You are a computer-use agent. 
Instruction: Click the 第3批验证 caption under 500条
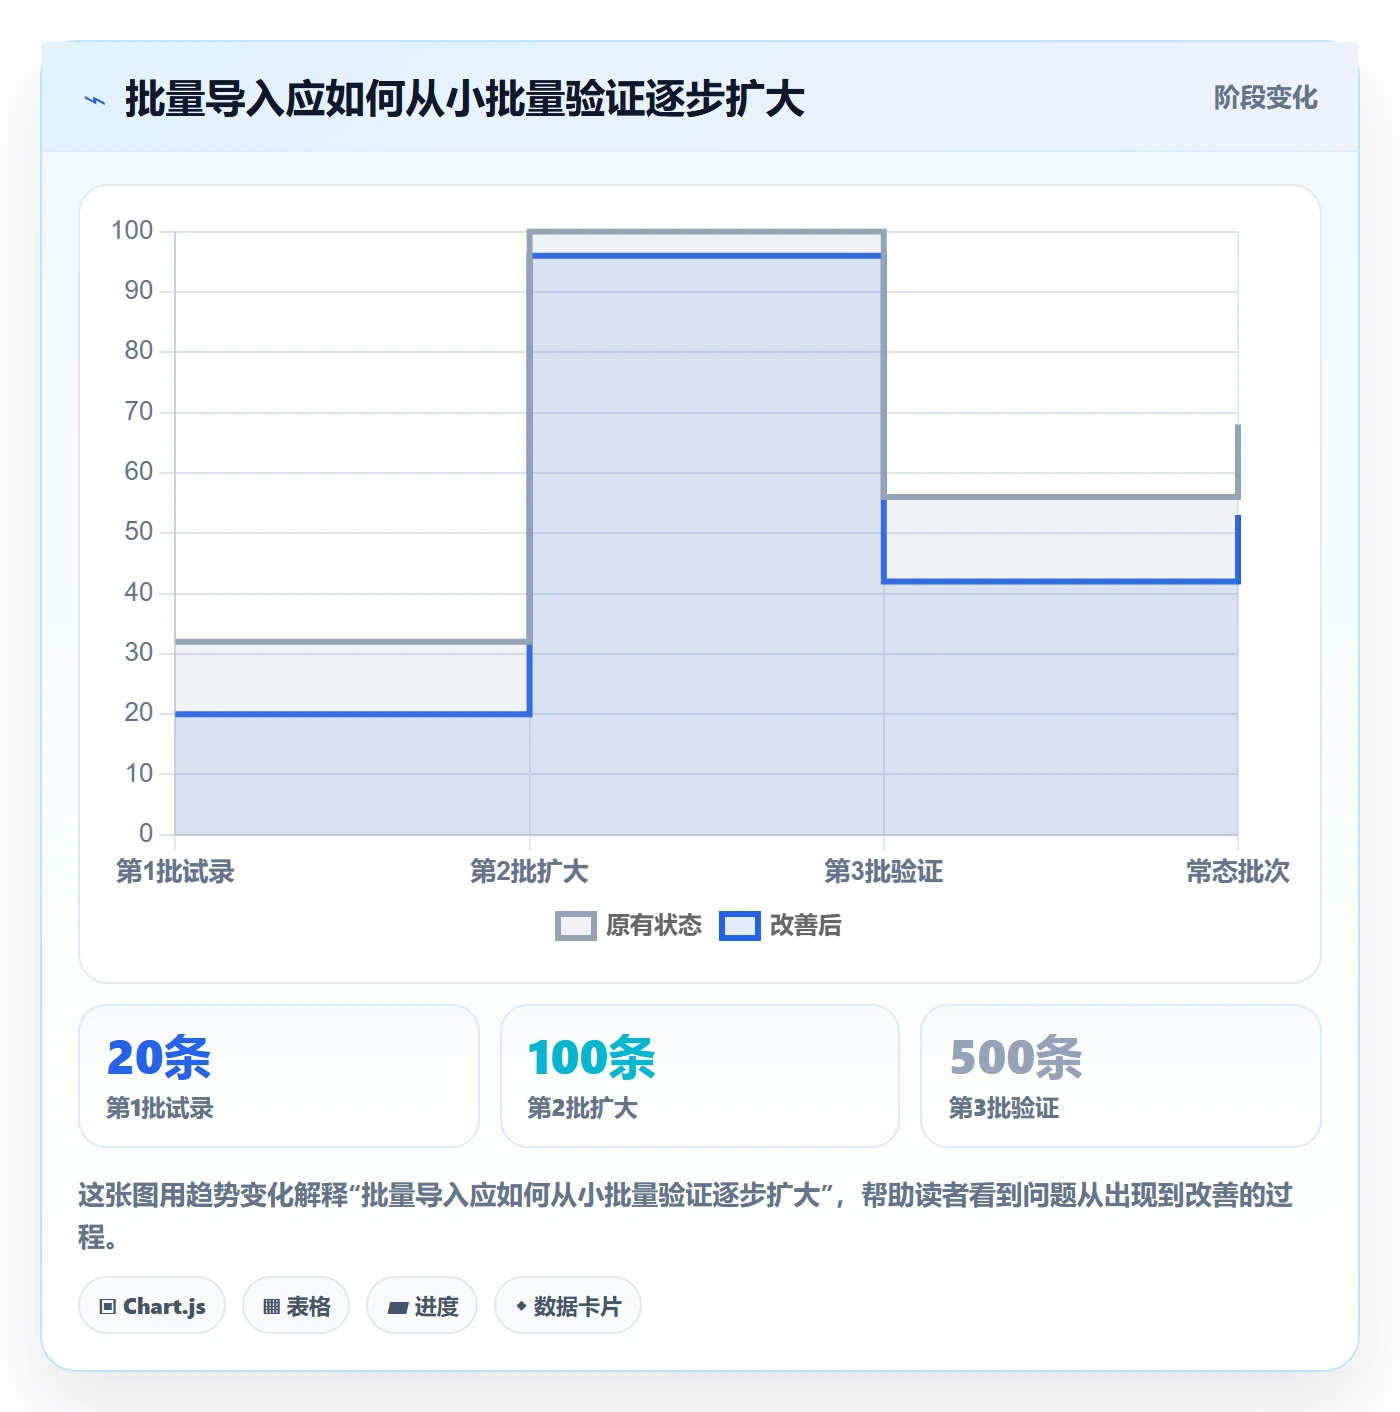[x=1004, y=1108]
